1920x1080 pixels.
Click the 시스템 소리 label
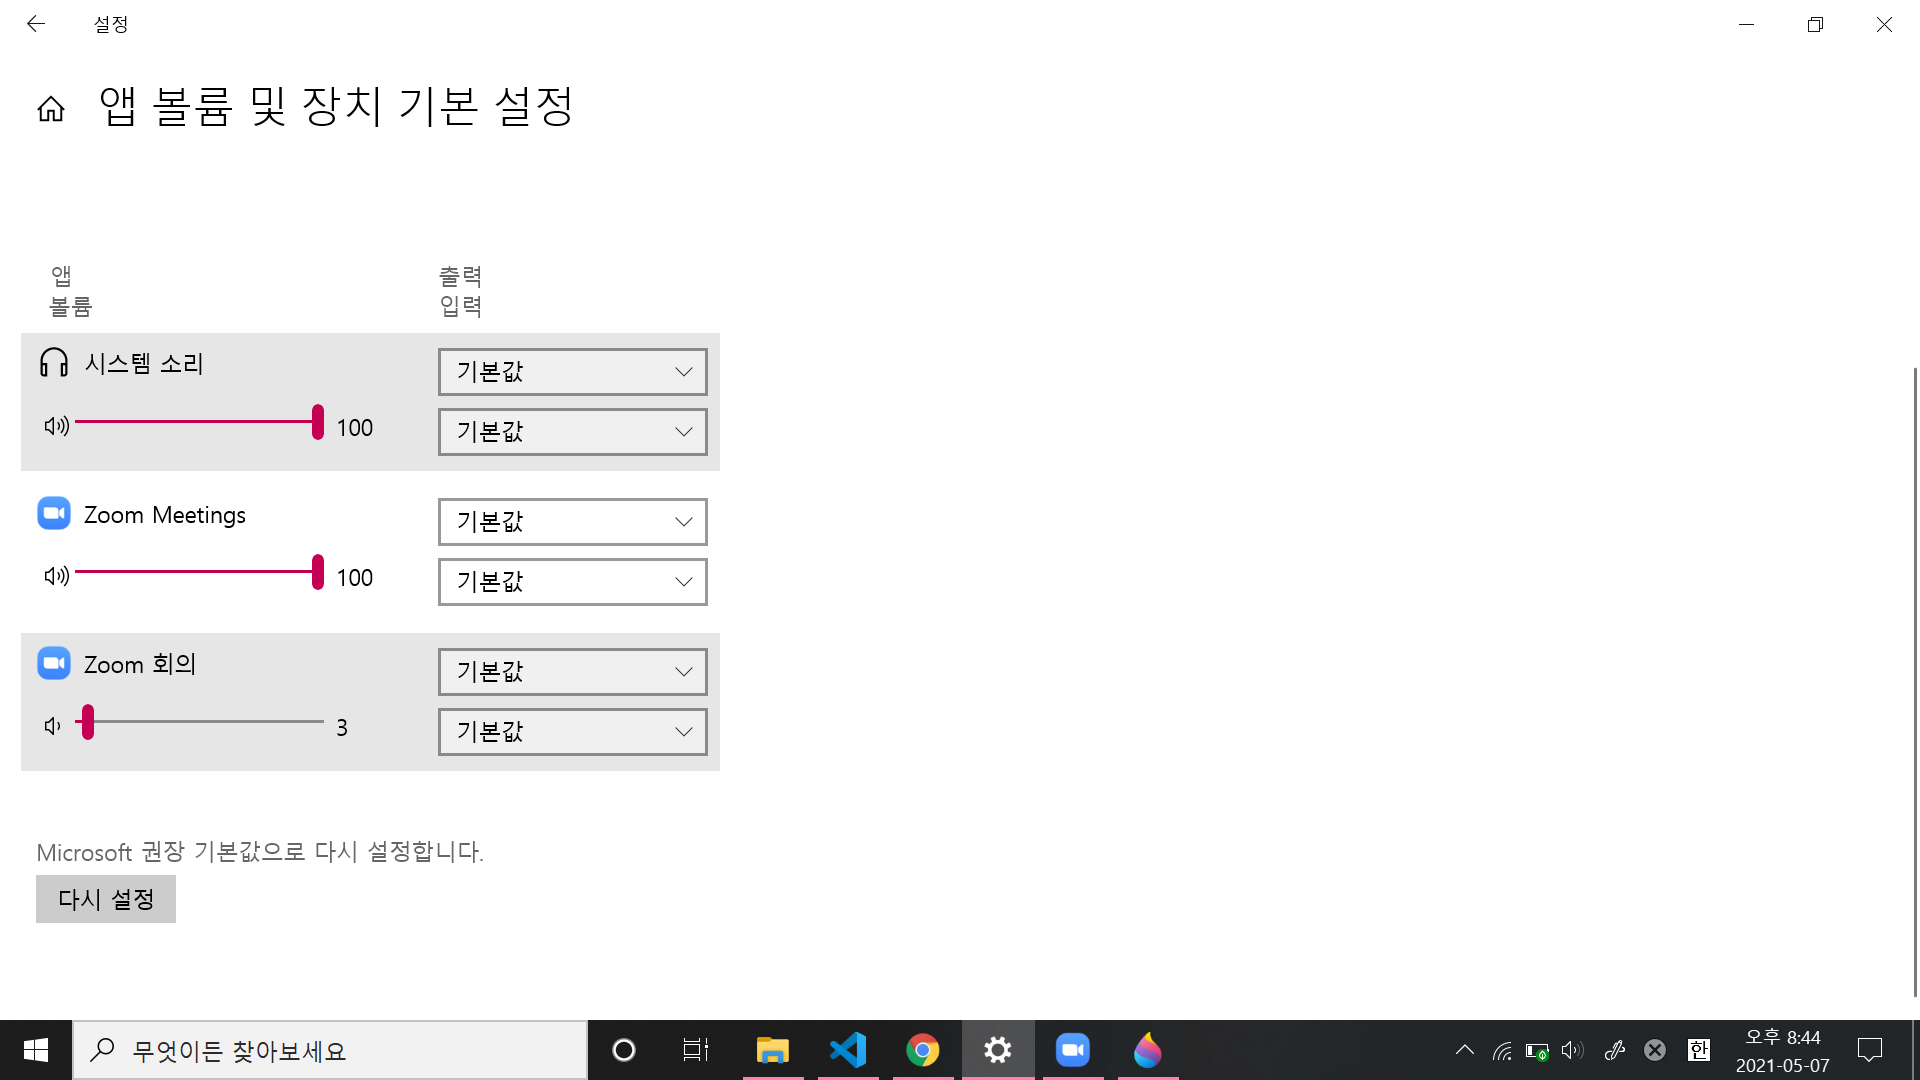(x=144, y=363)
